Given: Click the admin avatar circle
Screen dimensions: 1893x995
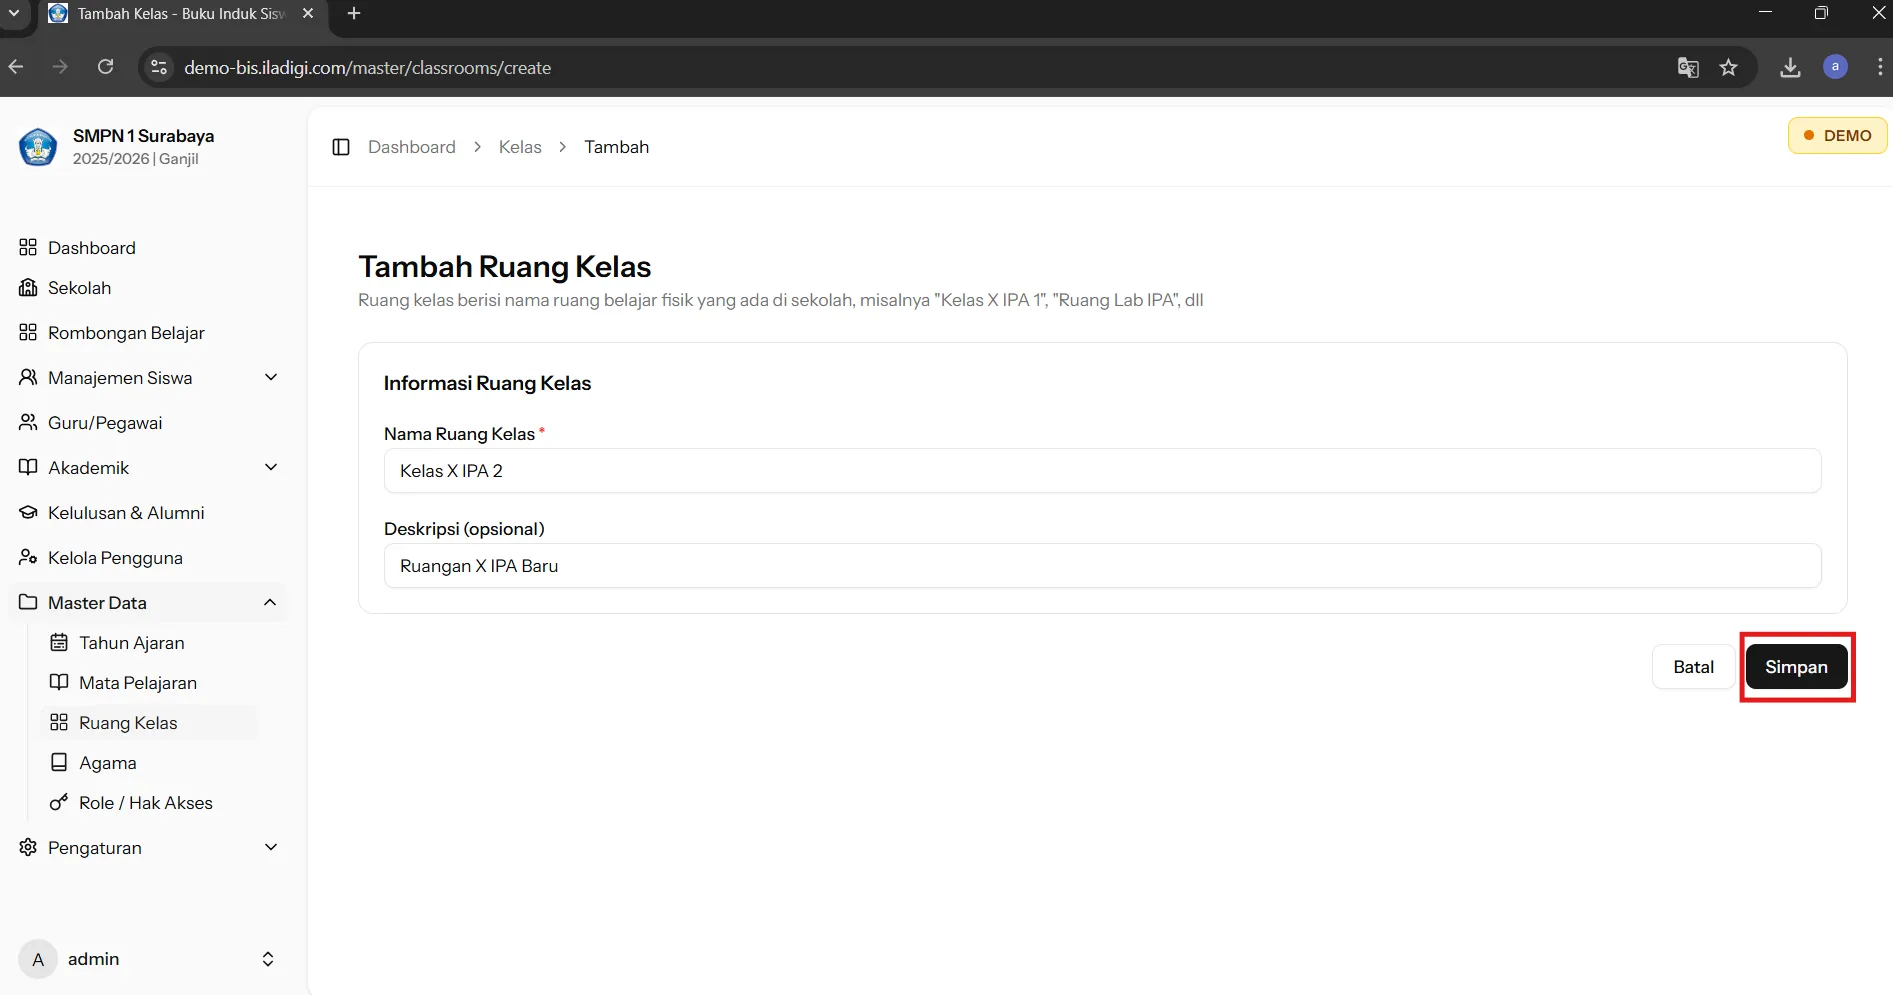Looking at the screenshot, I should 38,959.
